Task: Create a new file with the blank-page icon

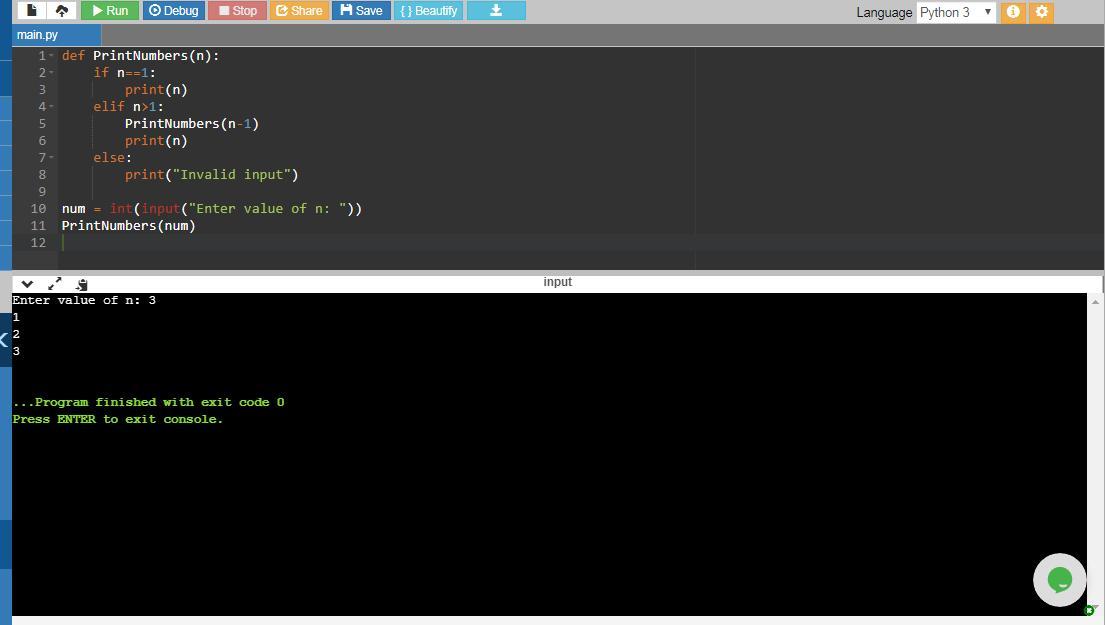Action: 31,11
